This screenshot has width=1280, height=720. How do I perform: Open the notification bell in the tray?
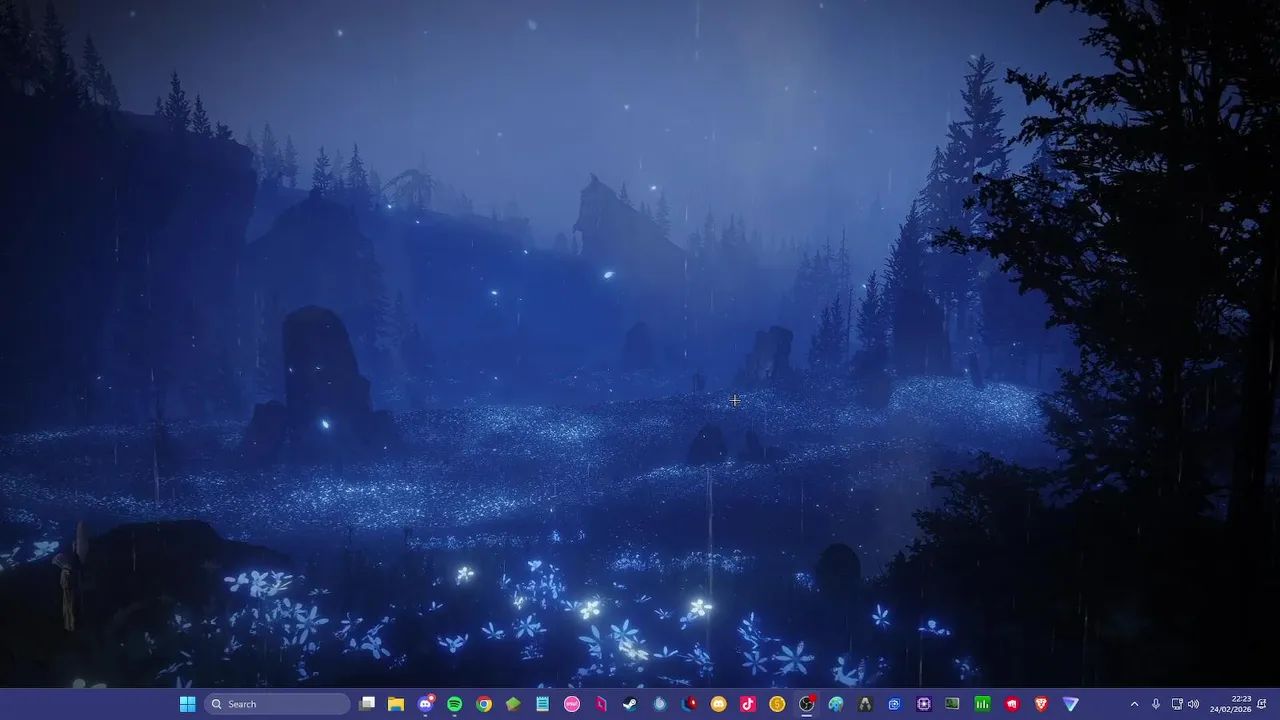tap(1262, 704)
